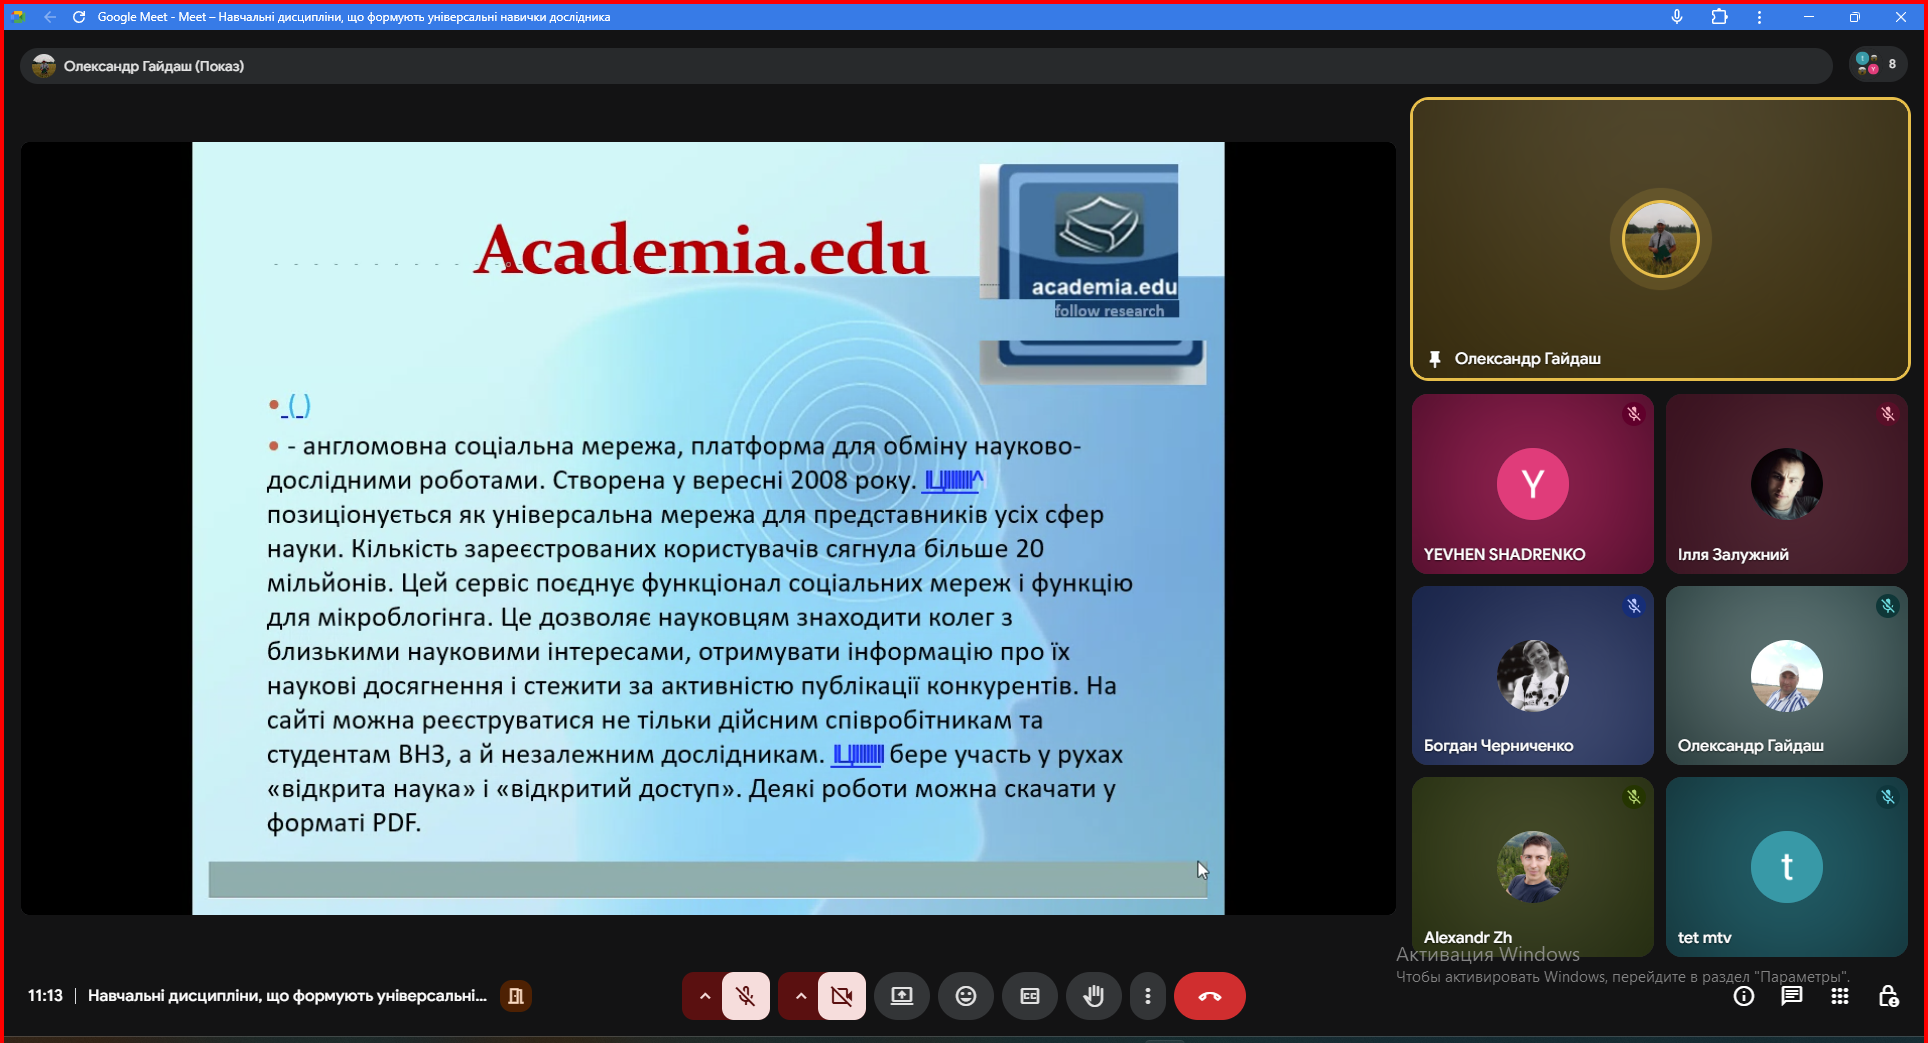
Task: Open the underlined link after "2008 року."
Action: (952, 481)
